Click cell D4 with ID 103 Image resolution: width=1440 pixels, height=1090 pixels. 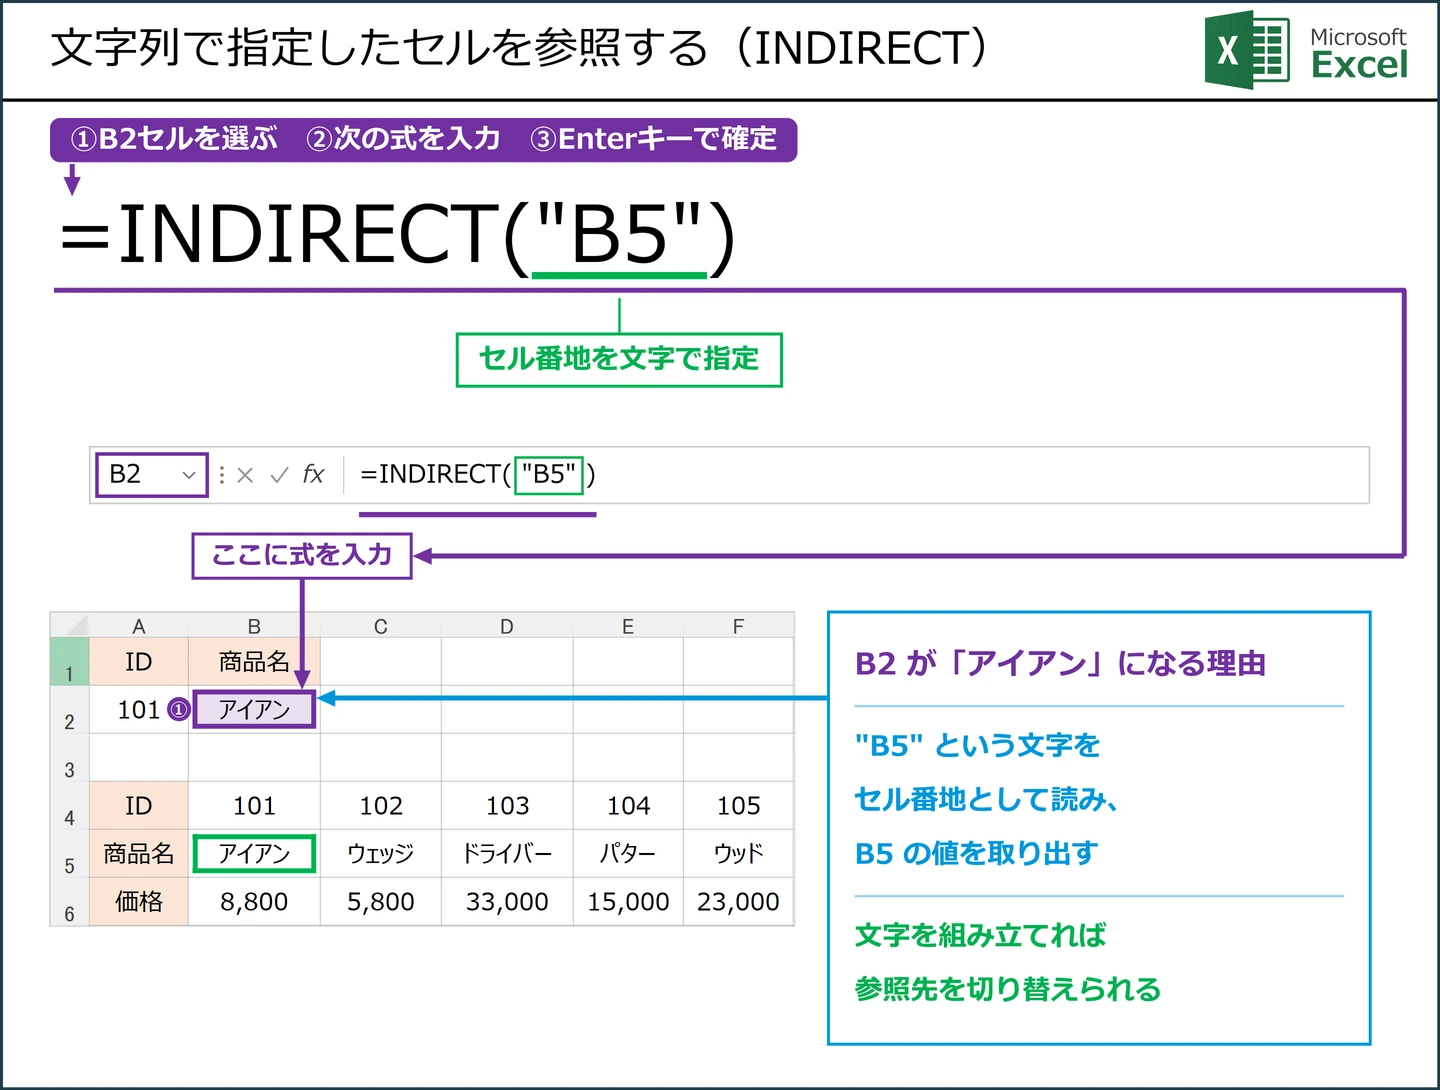[x=507, y=806]
